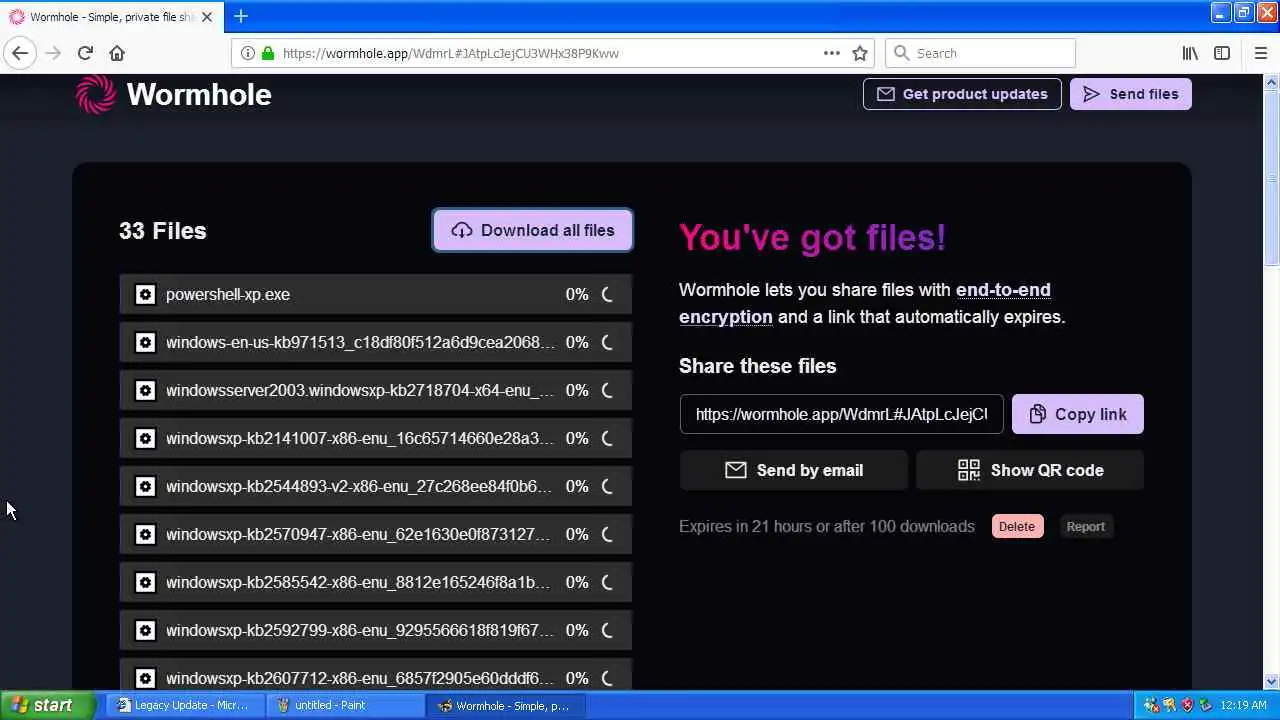Click the 33 Files heading
This screenshot has height=720, width=1280.
[162, 231]
